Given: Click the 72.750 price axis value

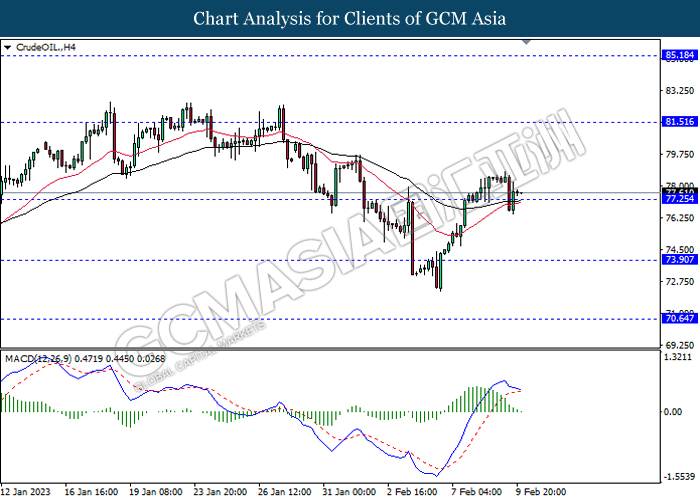Looking at the screenshot, I should click(679, 282).
